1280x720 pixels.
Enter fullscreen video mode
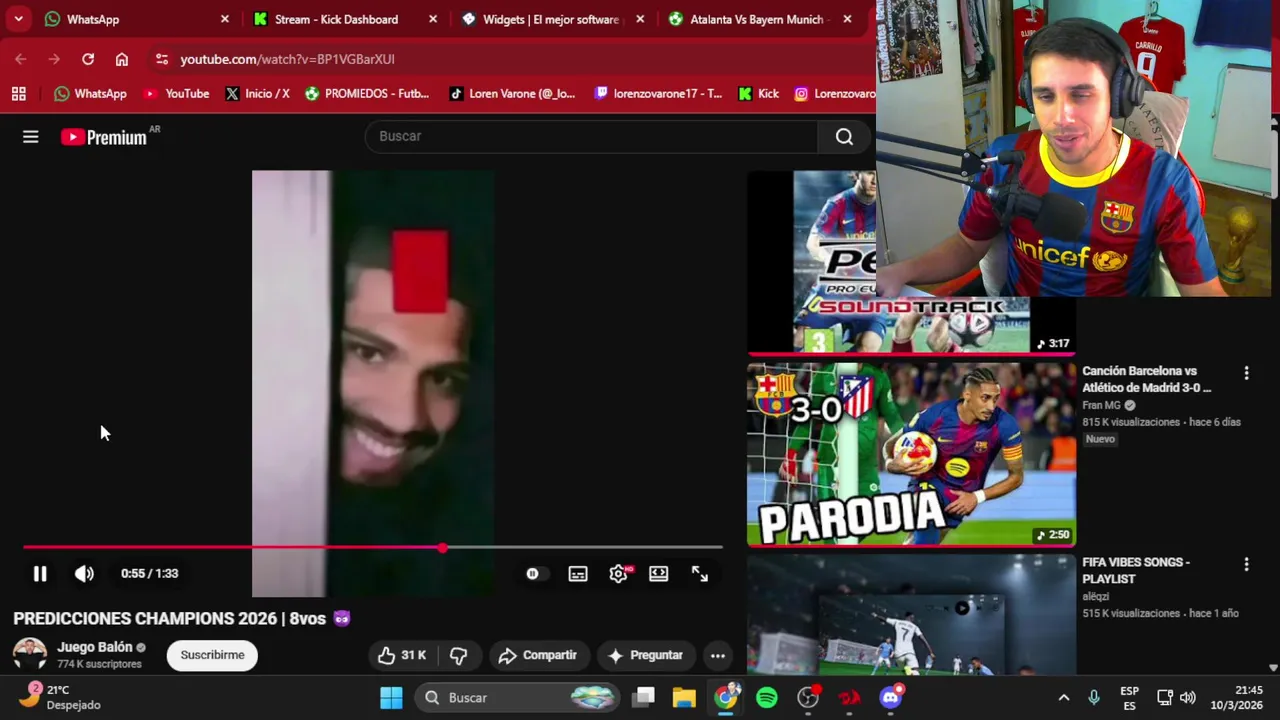(x=700, y=574)
